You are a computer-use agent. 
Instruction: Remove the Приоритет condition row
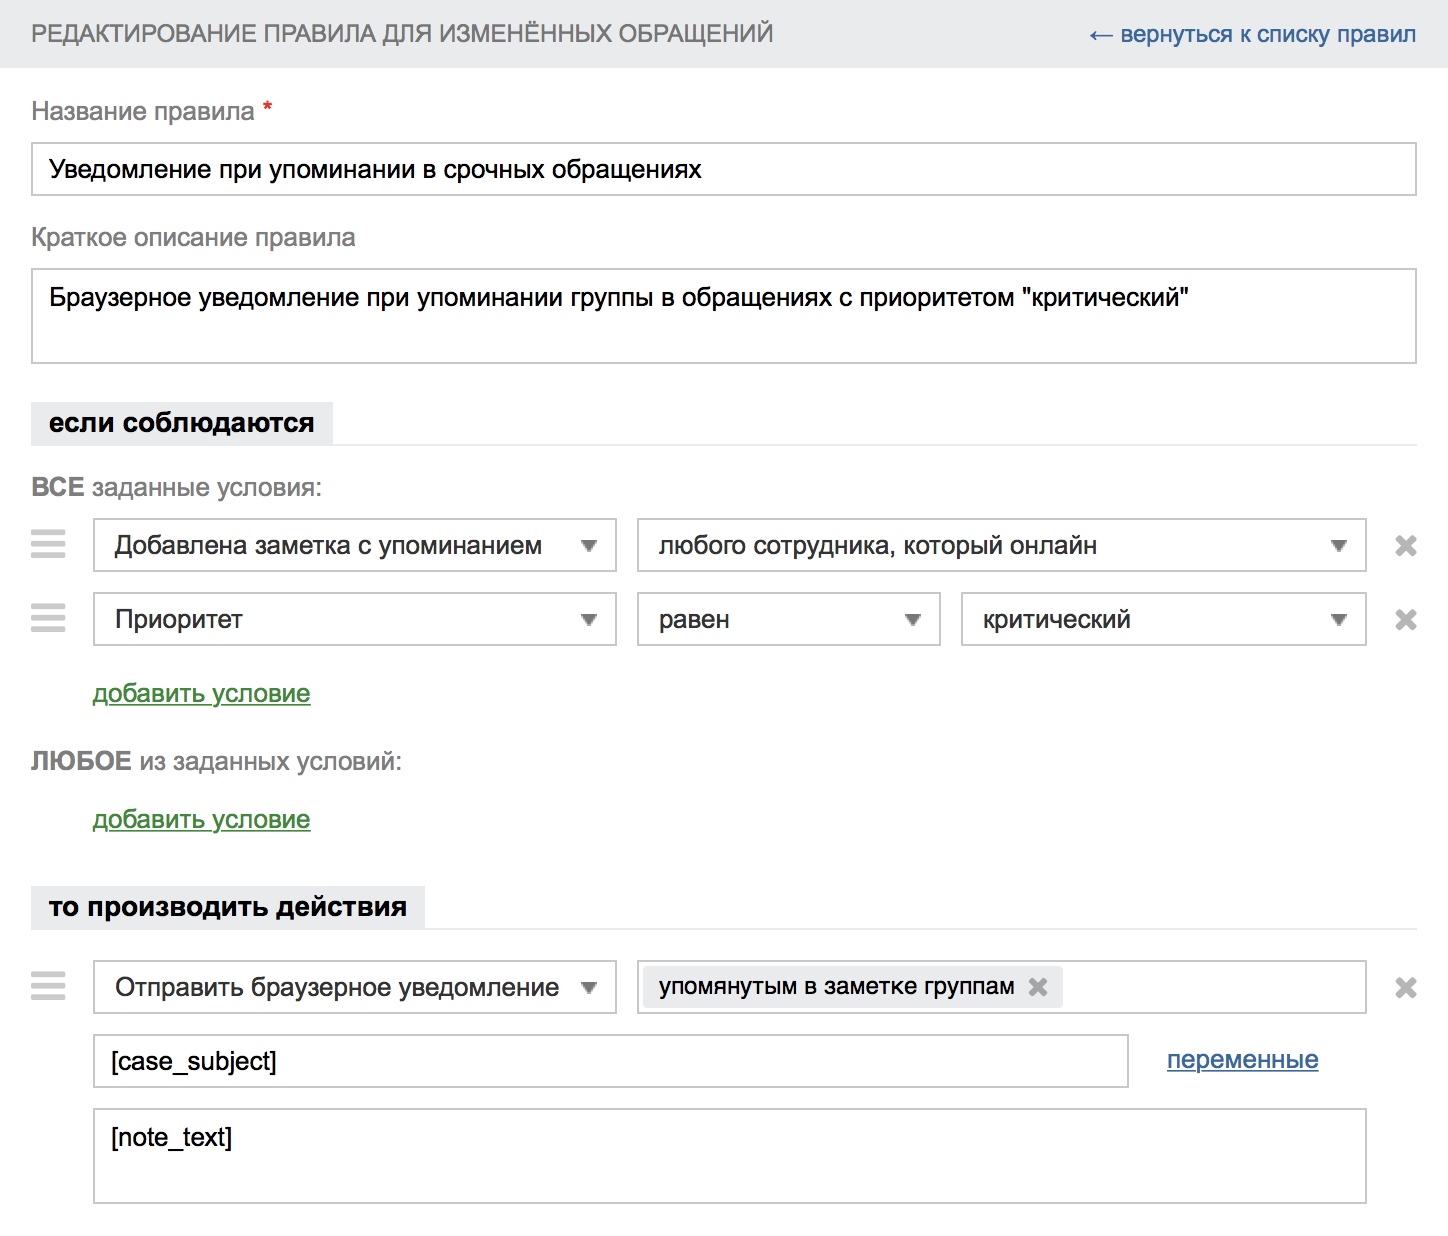pyautogui.click(x=1406, y=619)
